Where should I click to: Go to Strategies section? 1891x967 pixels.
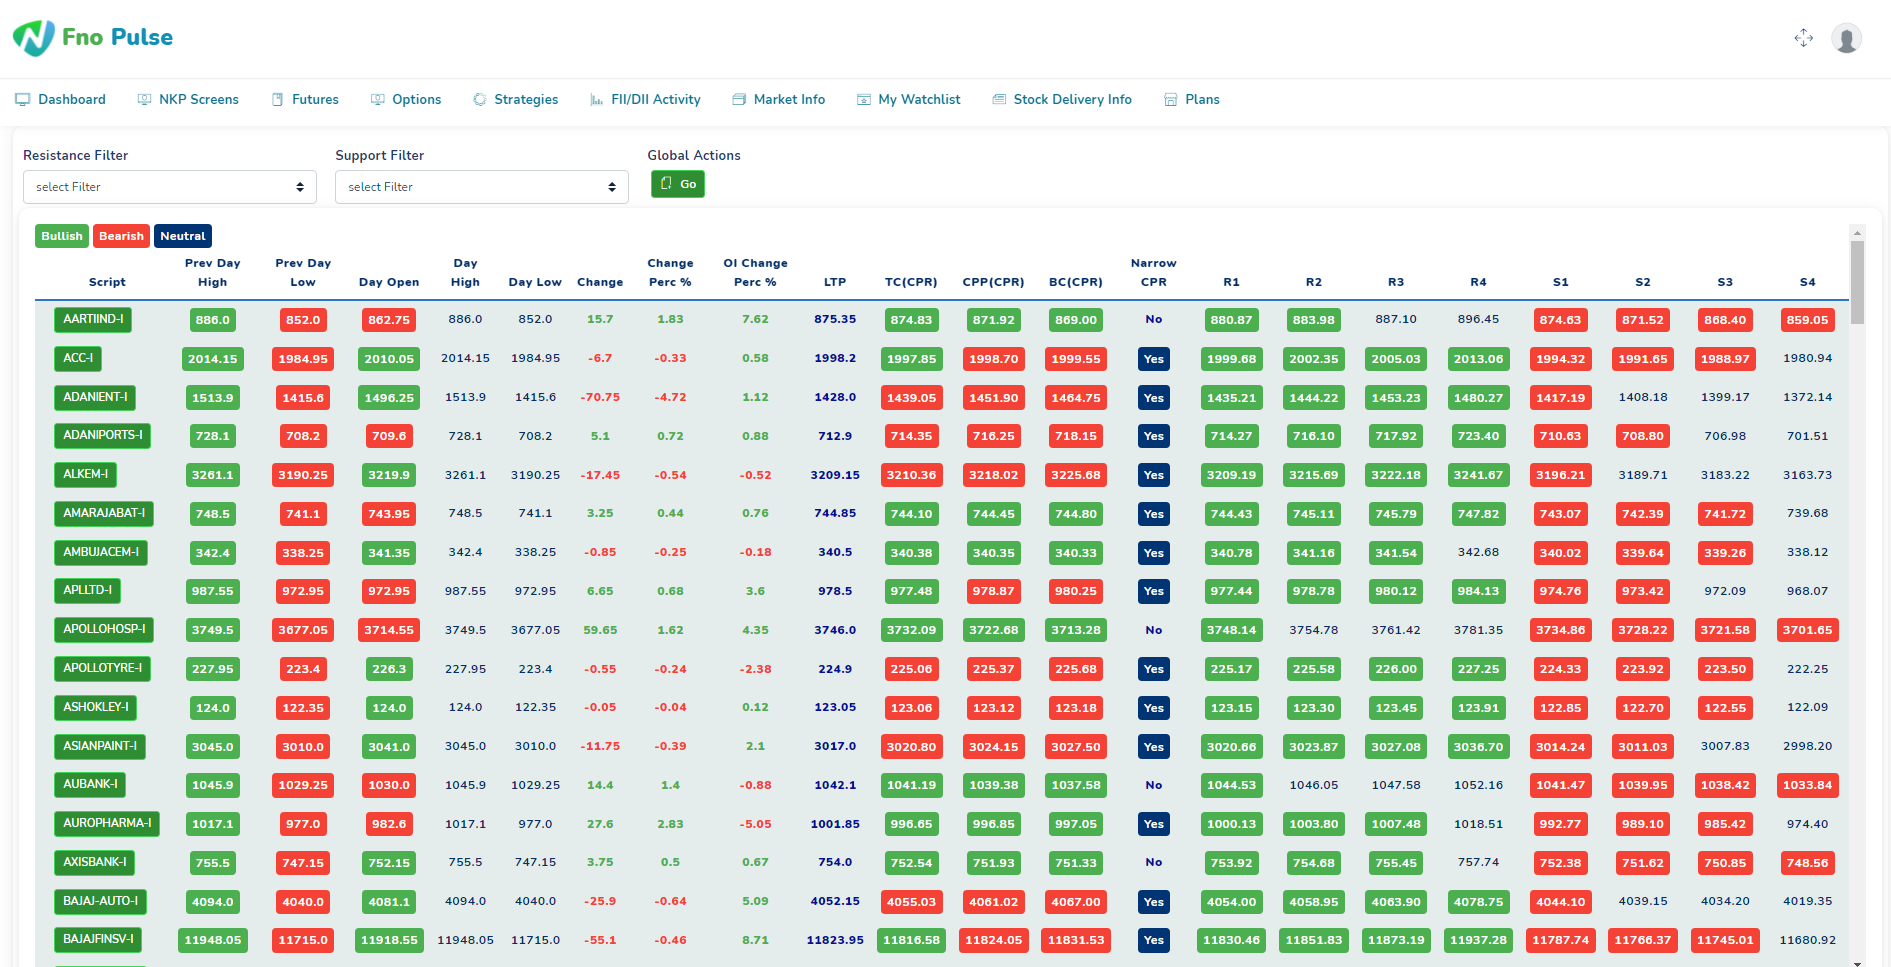(x=526, y=100)
